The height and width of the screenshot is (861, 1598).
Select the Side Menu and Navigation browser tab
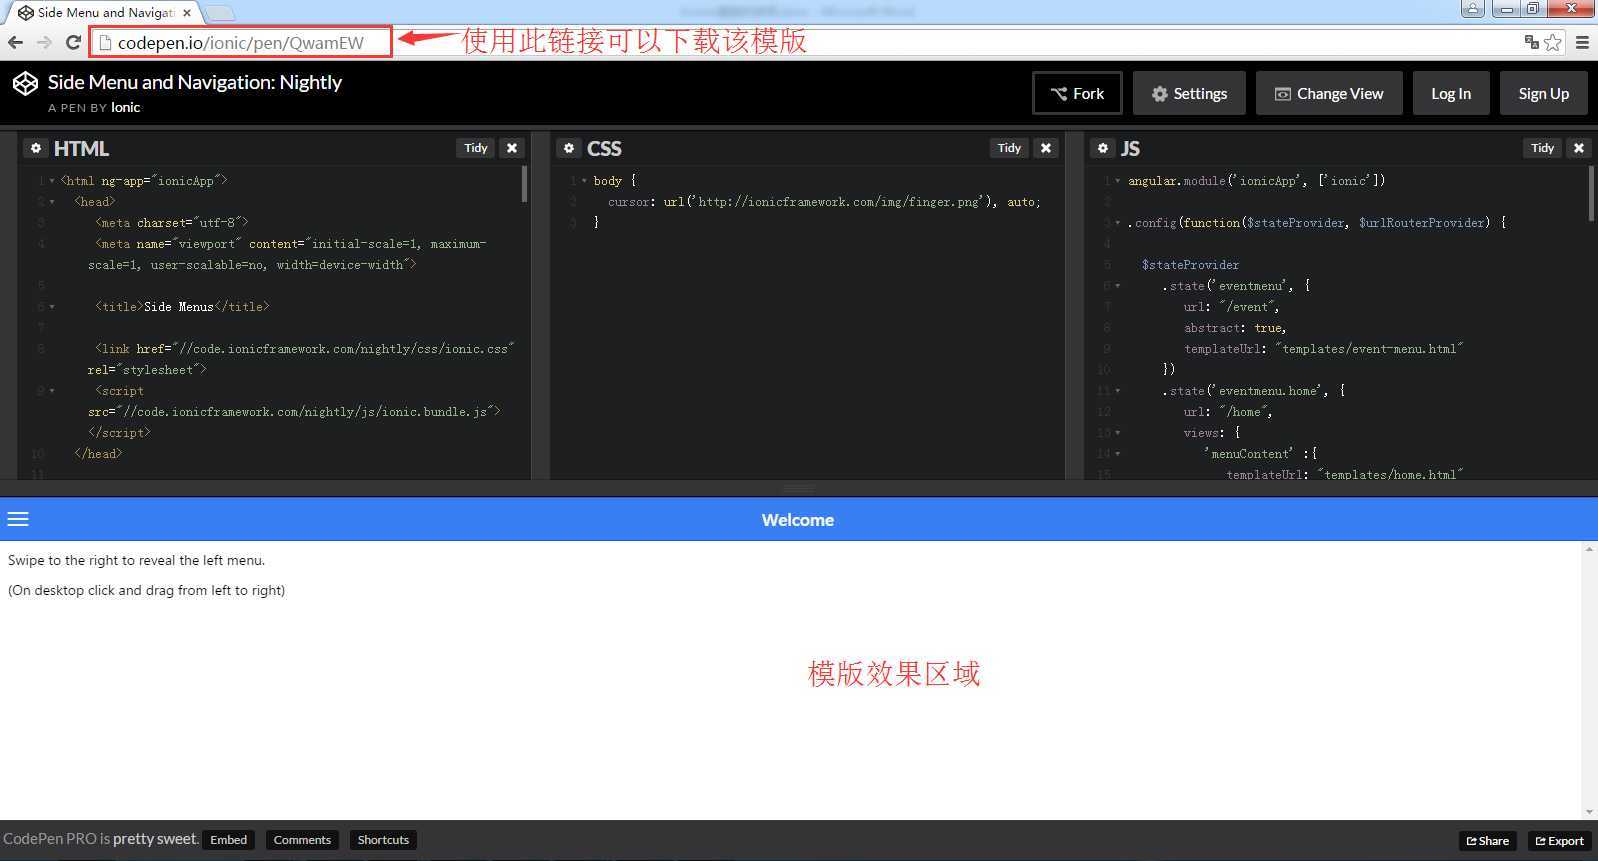[105, 13]
